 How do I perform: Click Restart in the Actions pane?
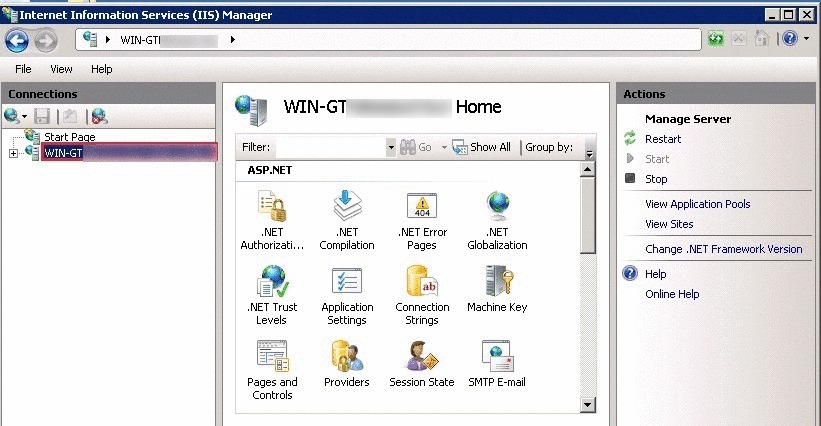click(663, 139)
